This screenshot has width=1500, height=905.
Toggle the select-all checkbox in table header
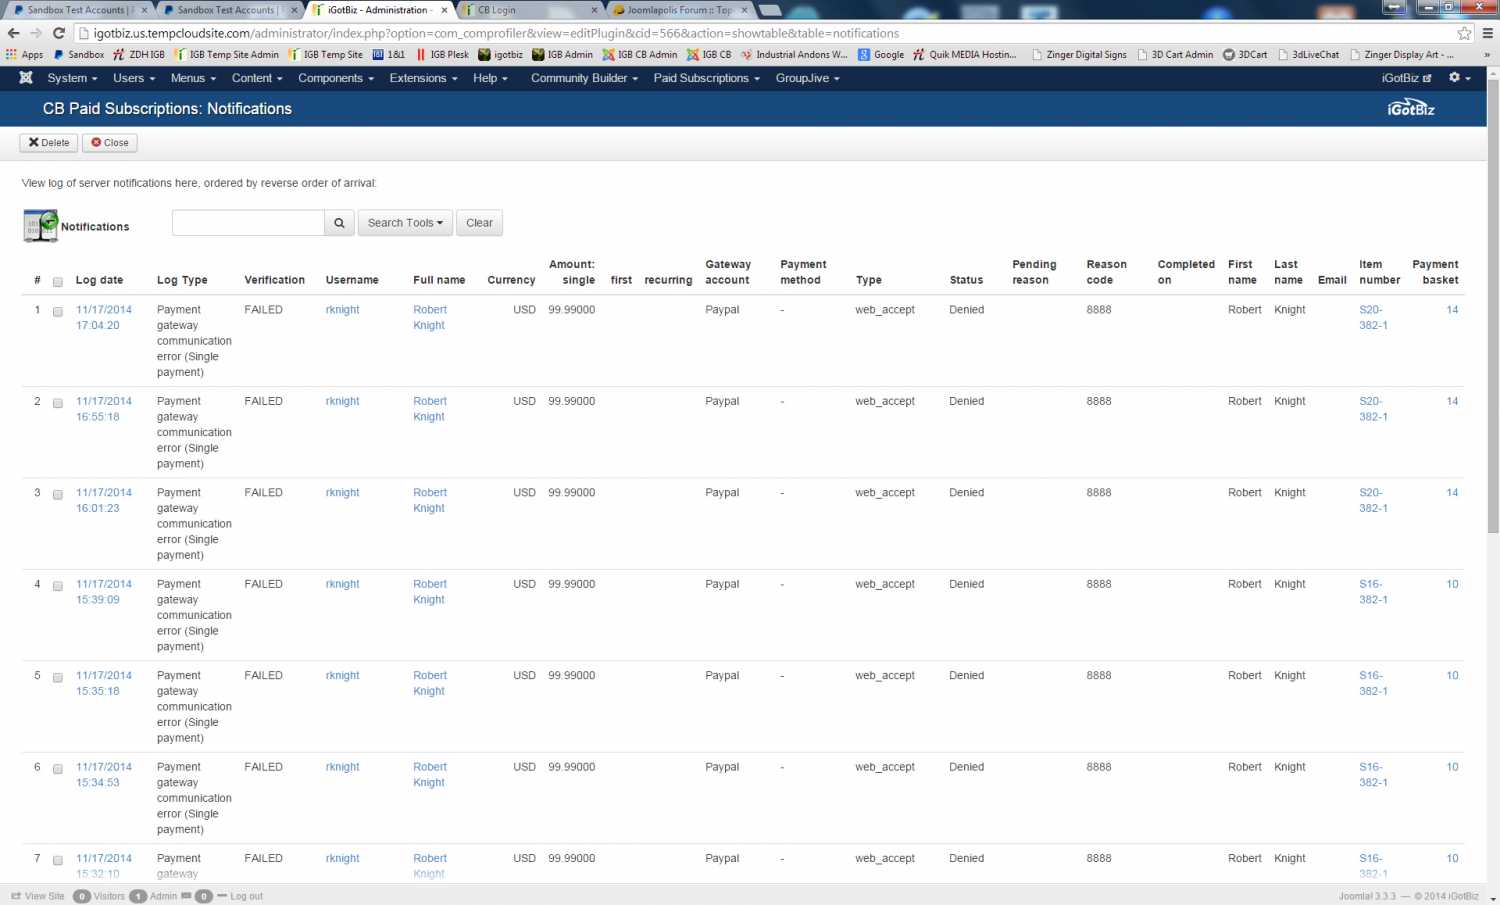[x=58, y=282]
